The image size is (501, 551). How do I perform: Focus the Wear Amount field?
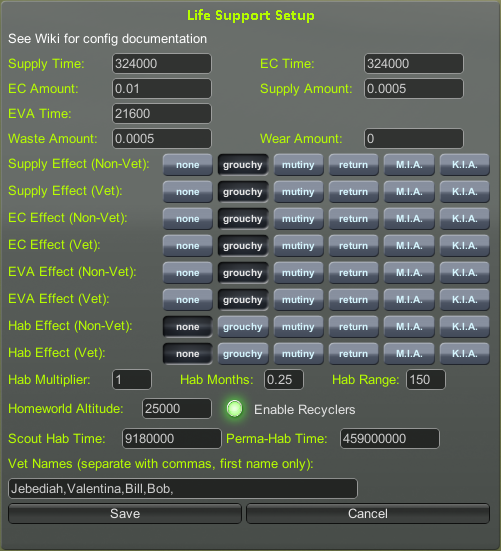click(414, 138)
